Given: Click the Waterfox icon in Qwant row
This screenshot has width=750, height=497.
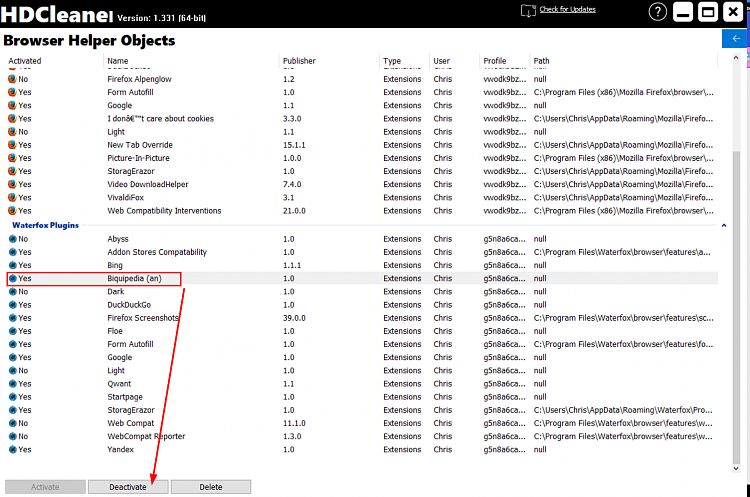Looking at the screenshot, I should (13, 384).
